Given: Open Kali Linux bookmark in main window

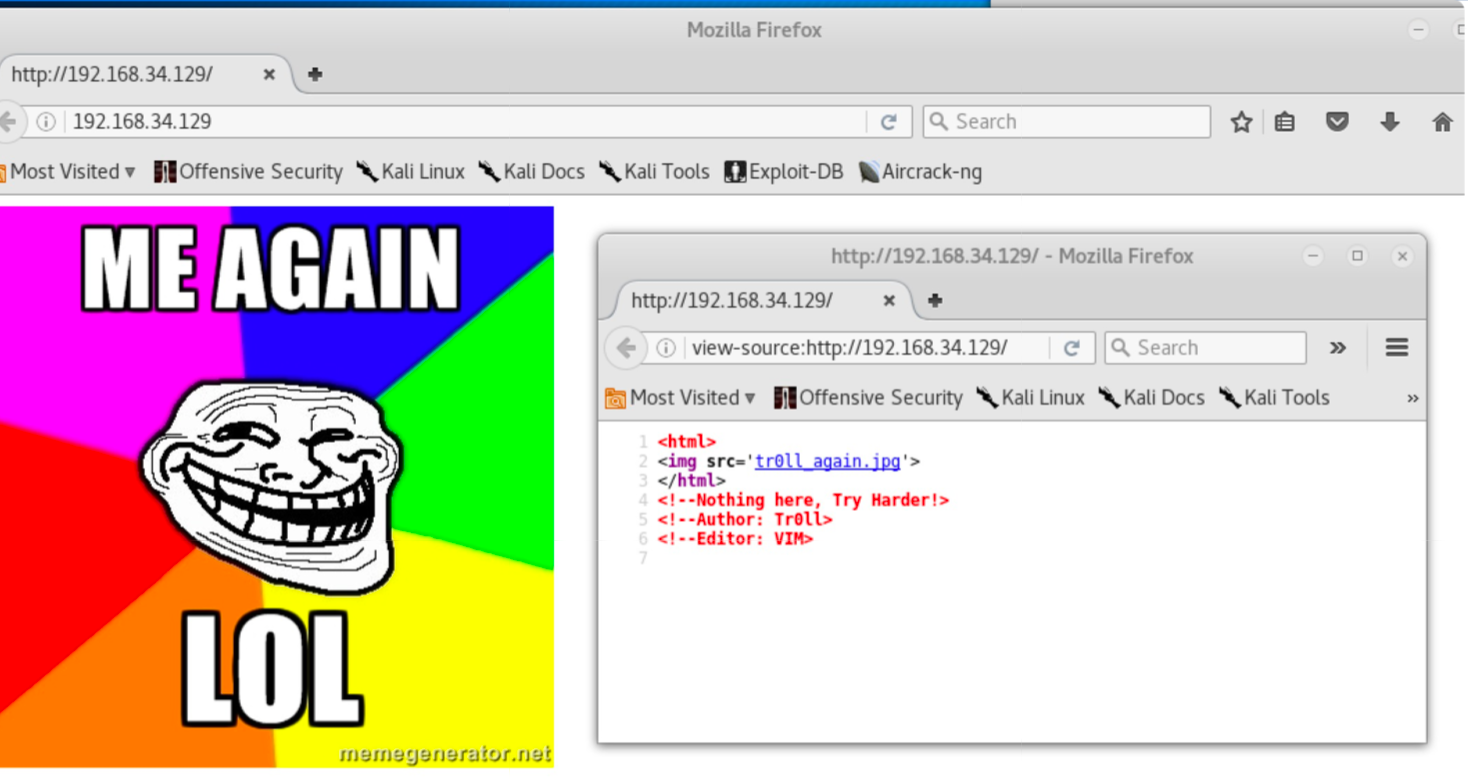Looking at the screenshot, I should (x=411, y=172).
